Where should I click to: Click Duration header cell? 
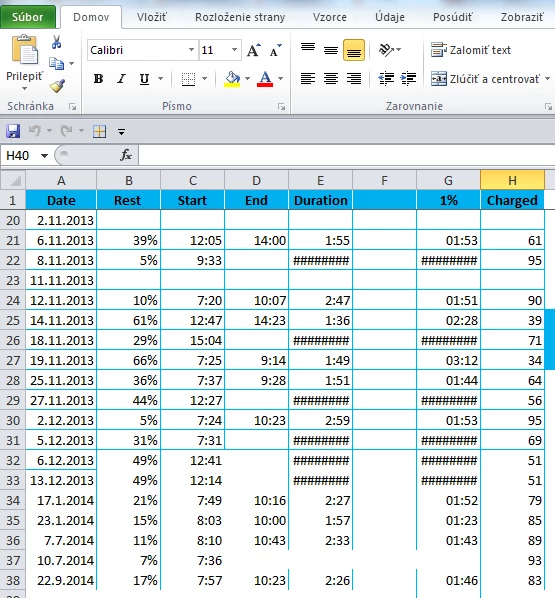320,200
